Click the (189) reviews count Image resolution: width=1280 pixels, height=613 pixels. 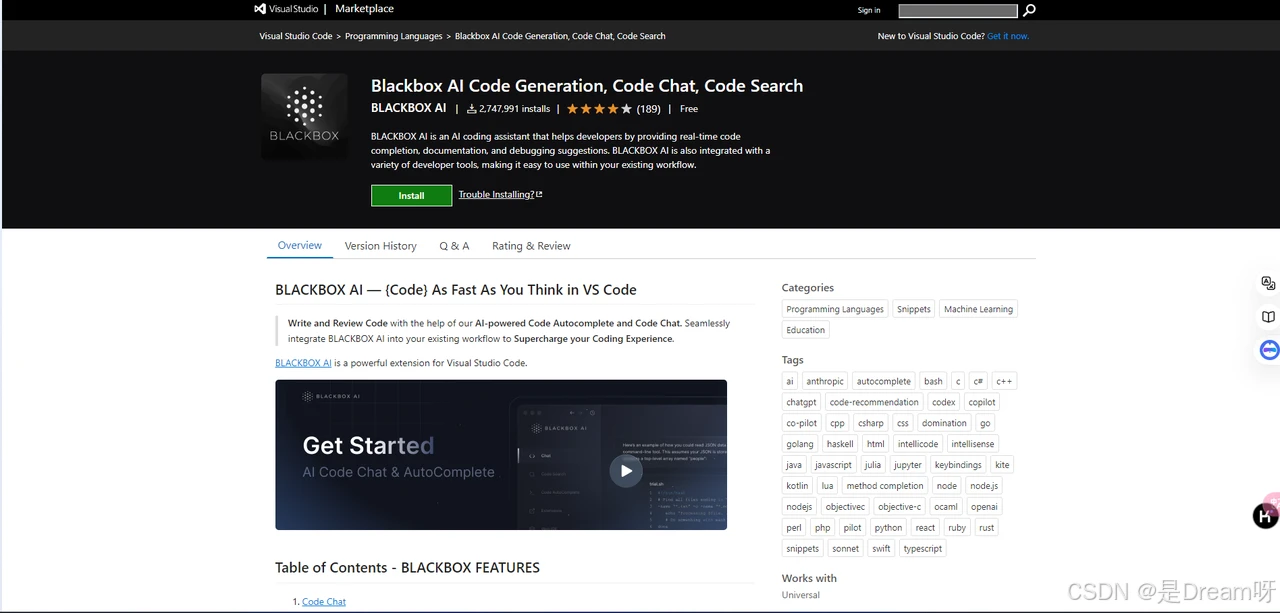pos(648,109)
